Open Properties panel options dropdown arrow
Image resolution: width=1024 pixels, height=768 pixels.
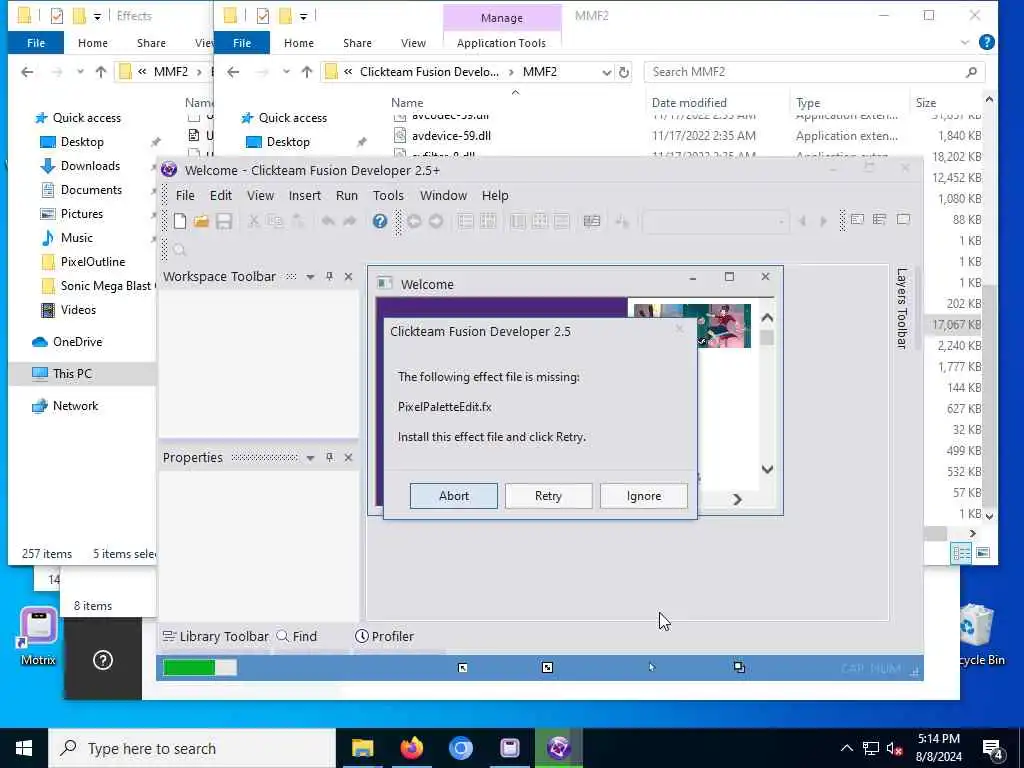coord(310,458)
